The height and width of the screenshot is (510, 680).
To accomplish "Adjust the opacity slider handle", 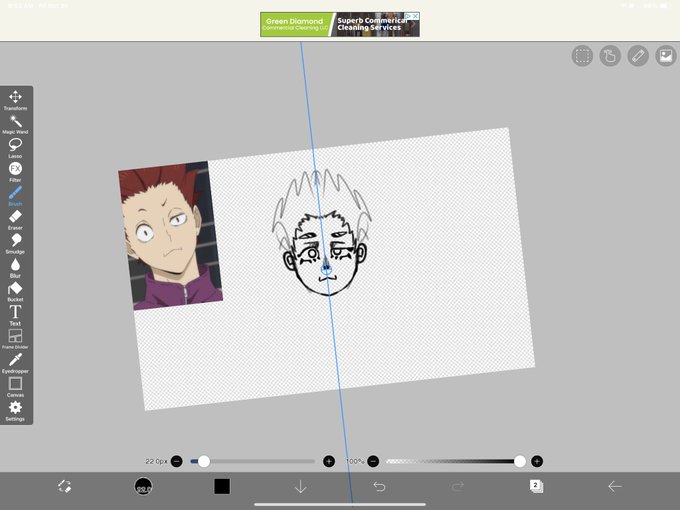I will click(520, 461).
